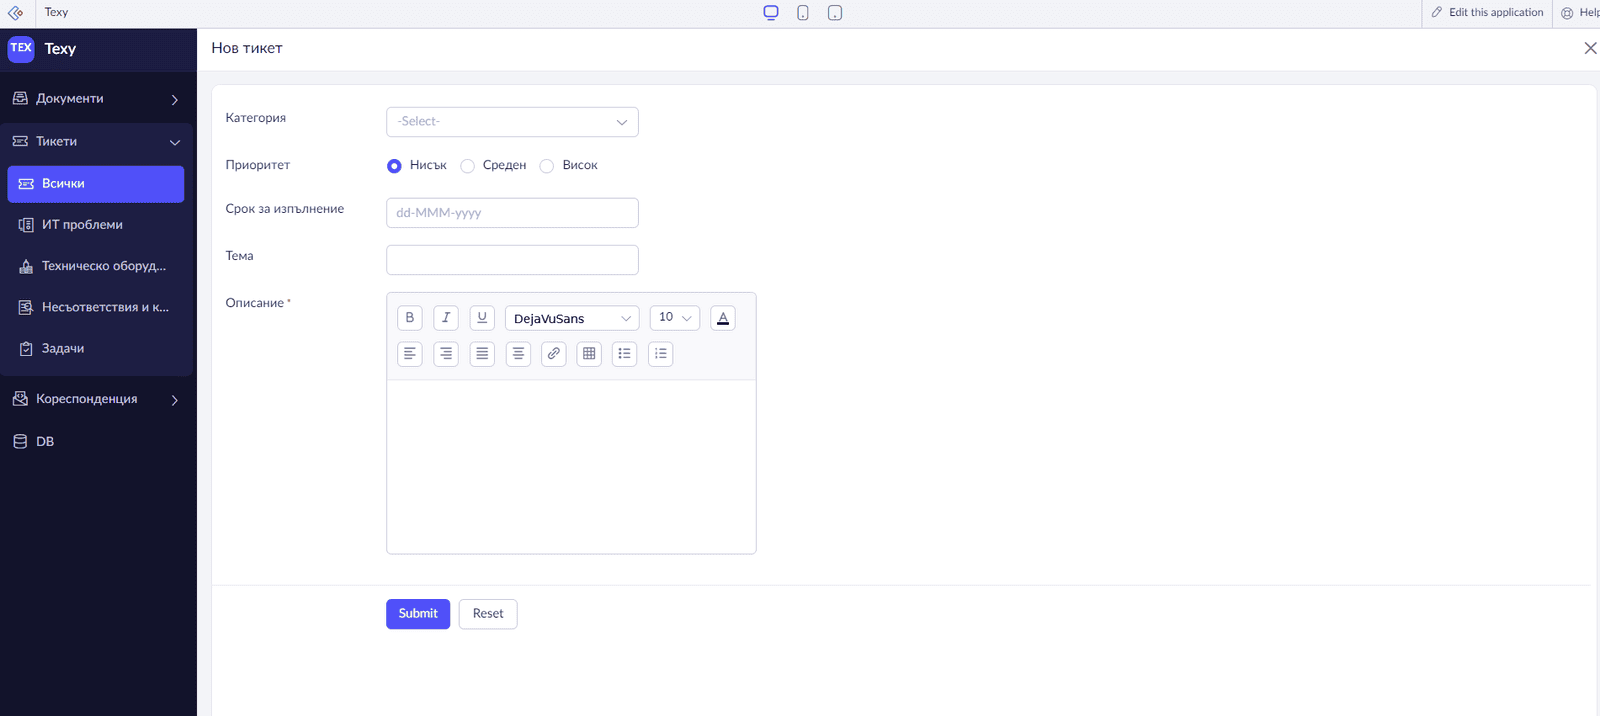Image resolution: width=1600 pixels, height=716 pixels.
Task: Open ИТ проблеми in sidebar
Action: pyautogui.click(x=96, y=225)
